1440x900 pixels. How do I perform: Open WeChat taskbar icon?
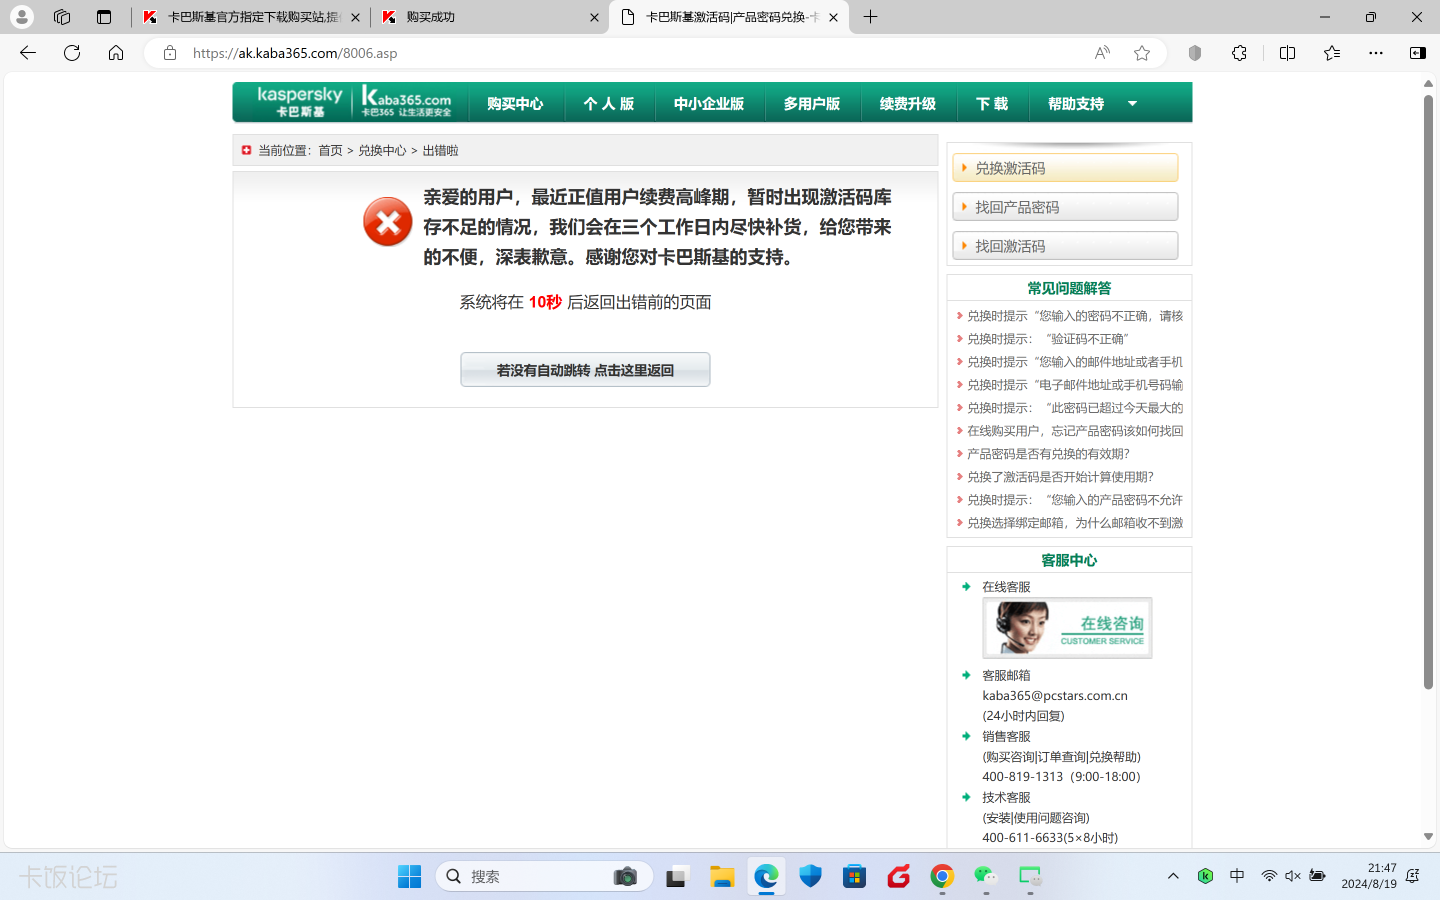point(986,877)
